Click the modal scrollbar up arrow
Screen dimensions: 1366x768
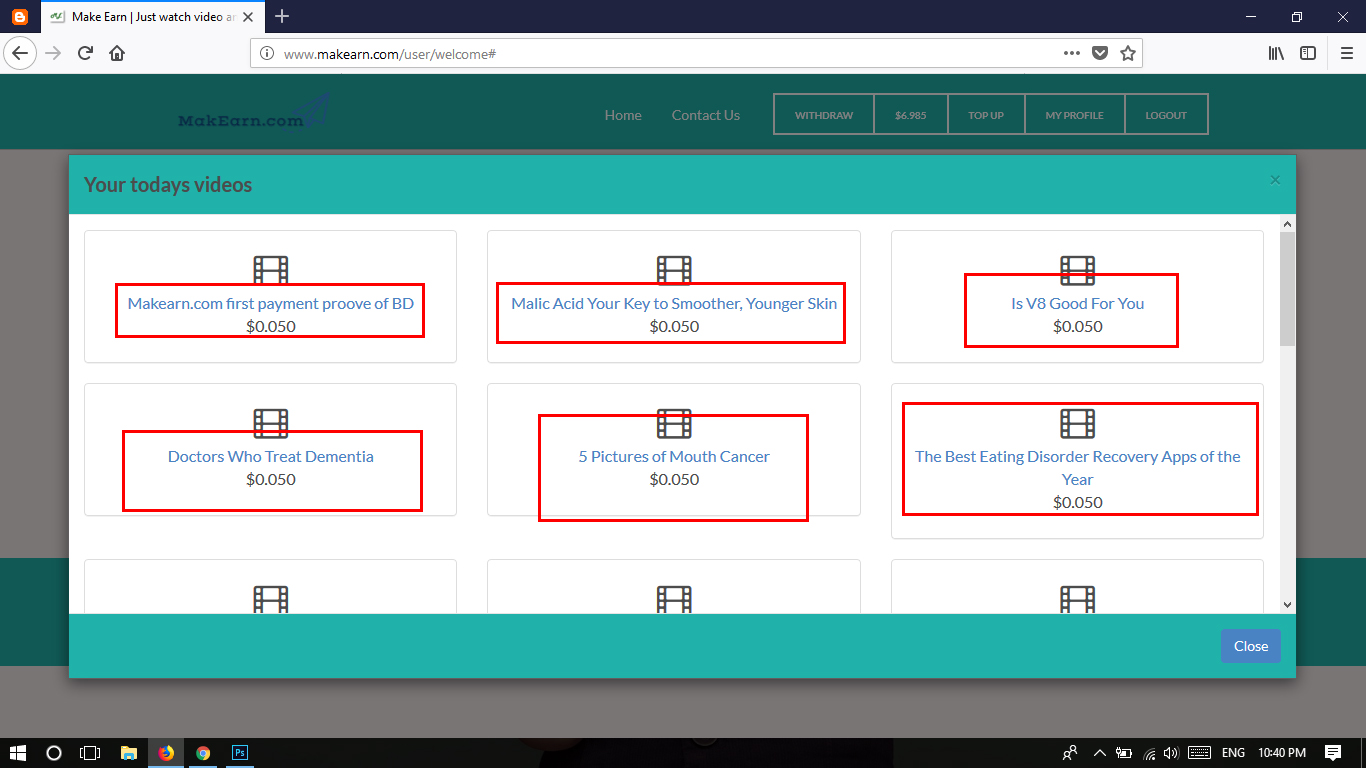pyautogui.click(x=1287, y=224)
